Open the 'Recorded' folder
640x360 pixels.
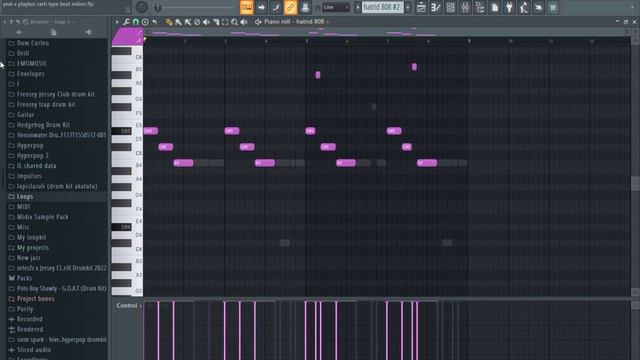(x=29, y=319)
